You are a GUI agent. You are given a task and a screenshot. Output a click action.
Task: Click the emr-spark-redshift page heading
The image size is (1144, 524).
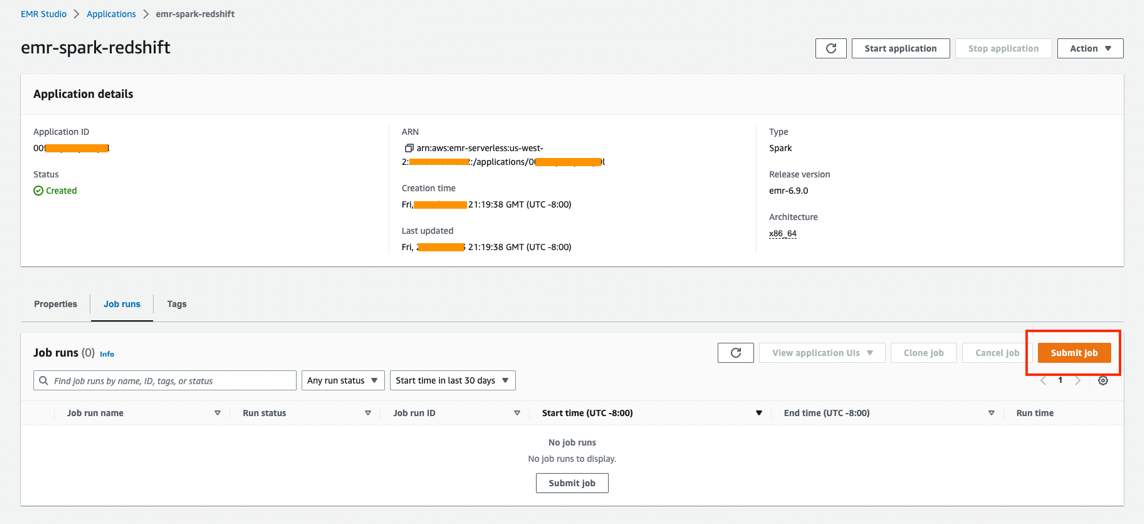point(96,47)
